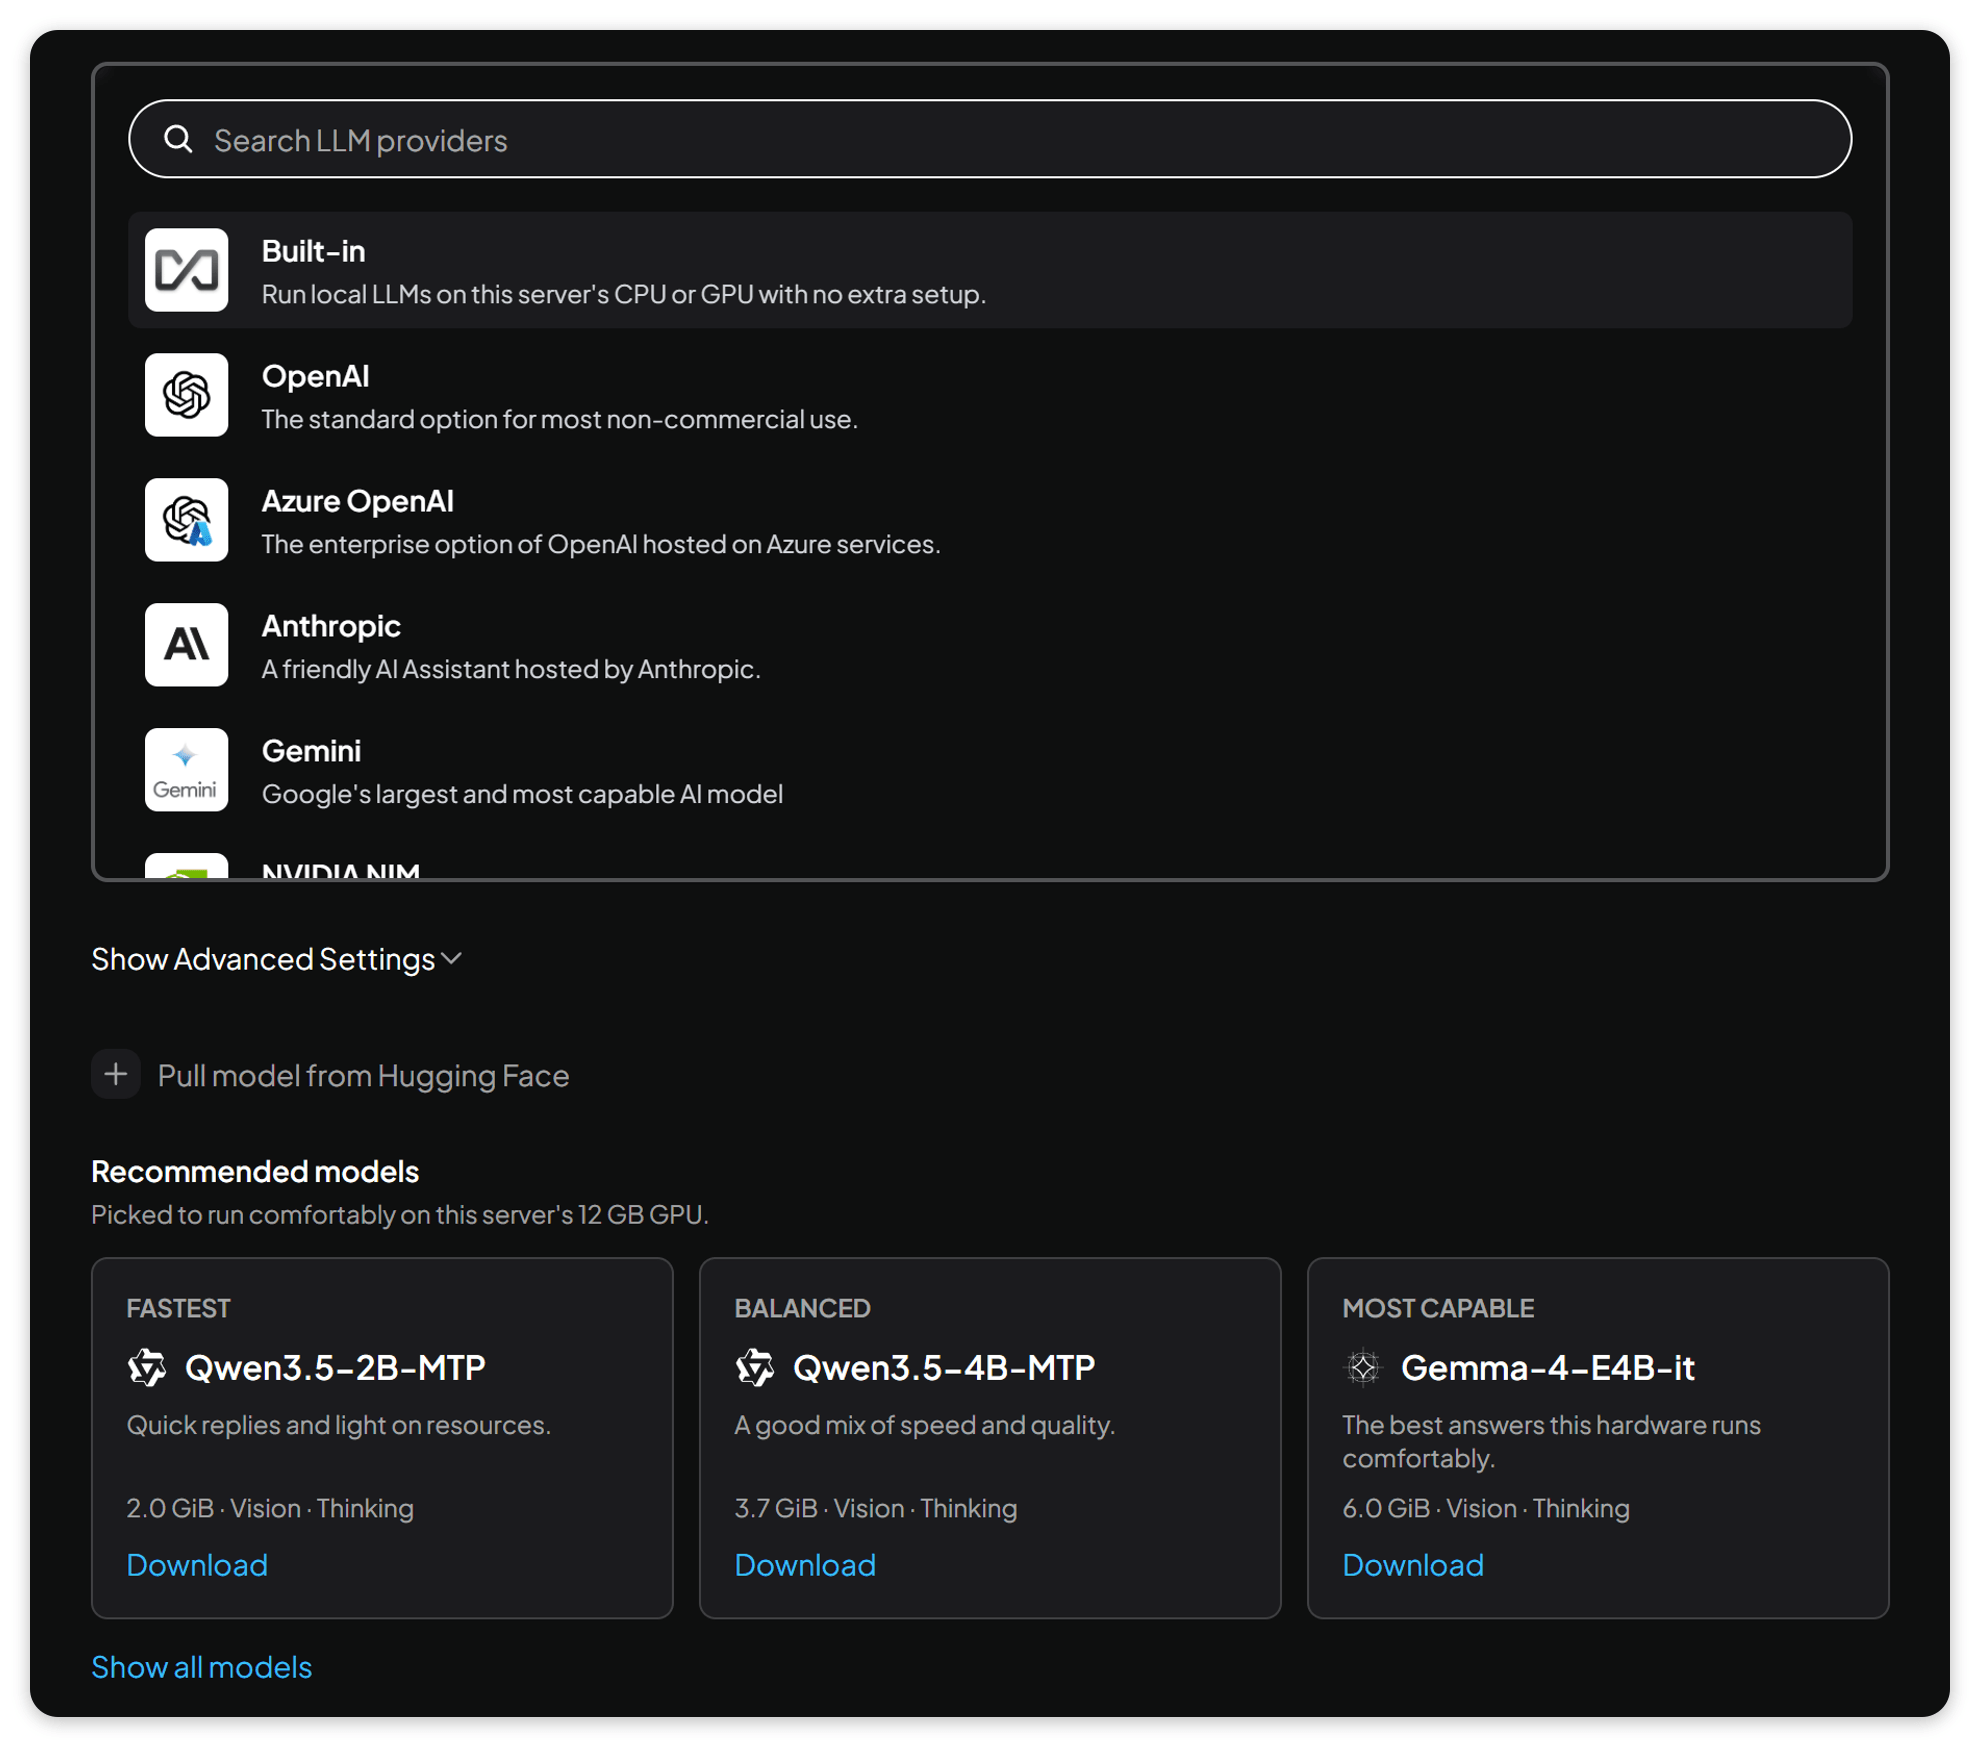Click the Anthropic logo icon

(x=186, y=645)
